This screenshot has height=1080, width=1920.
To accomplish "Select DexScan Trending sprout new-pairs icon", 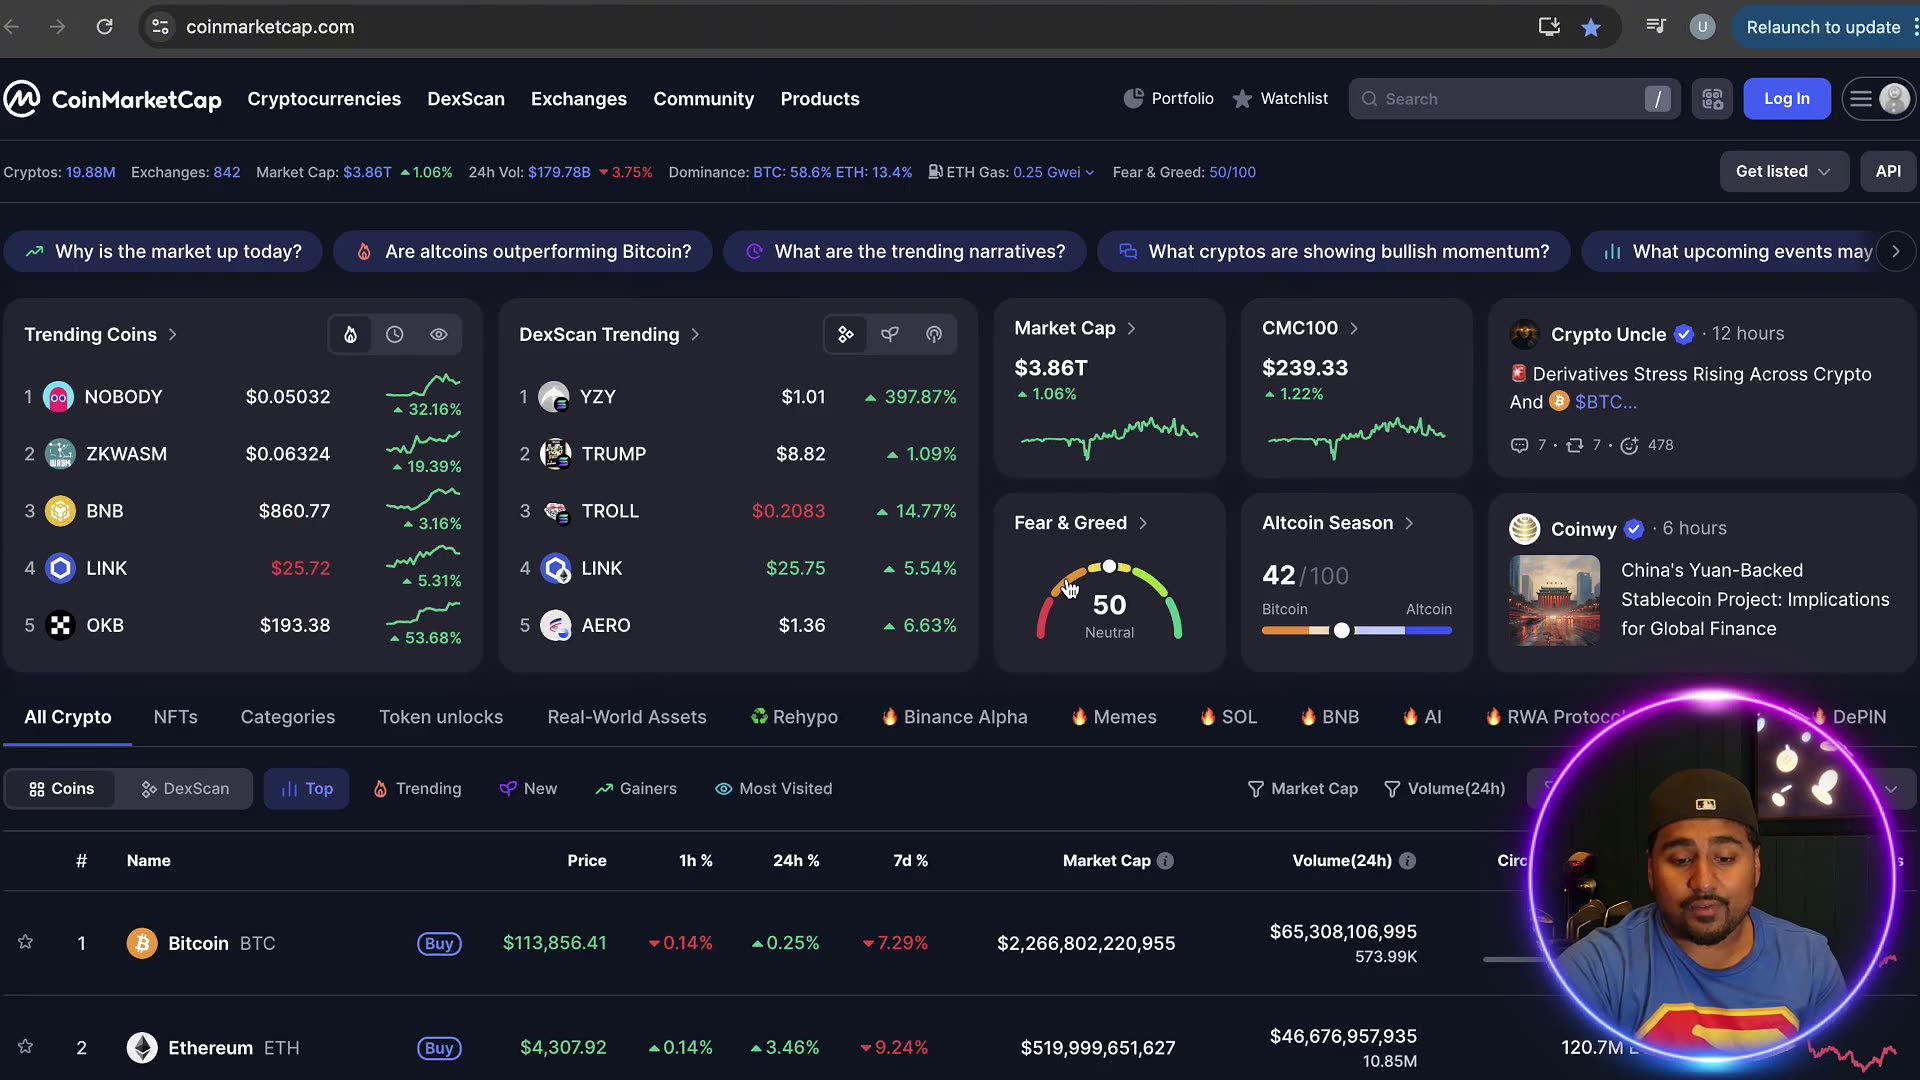I will click(890, 334).
